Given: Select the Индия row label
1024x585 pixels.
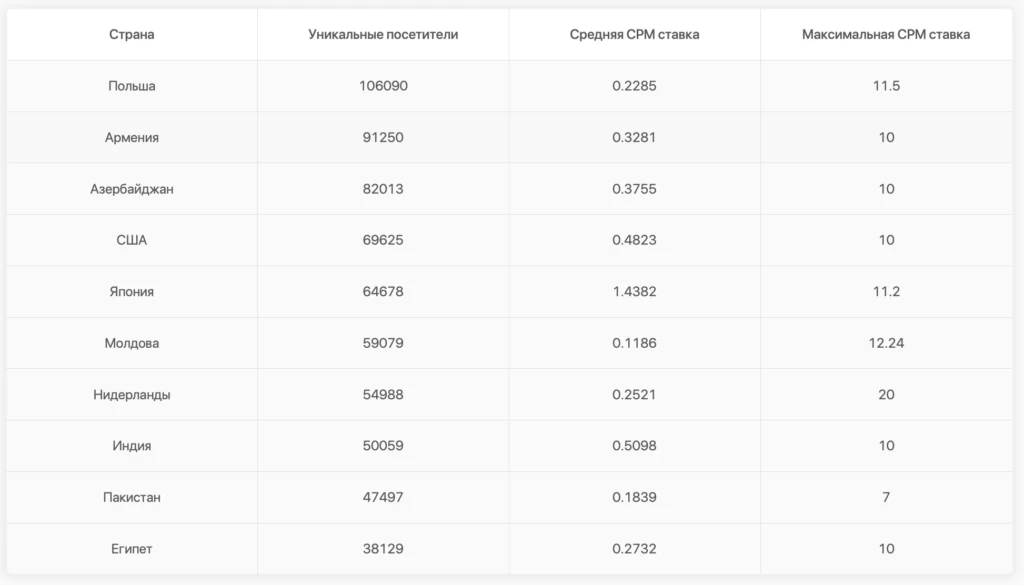Looking at the screenshot, I should click(x=131, y=446).
